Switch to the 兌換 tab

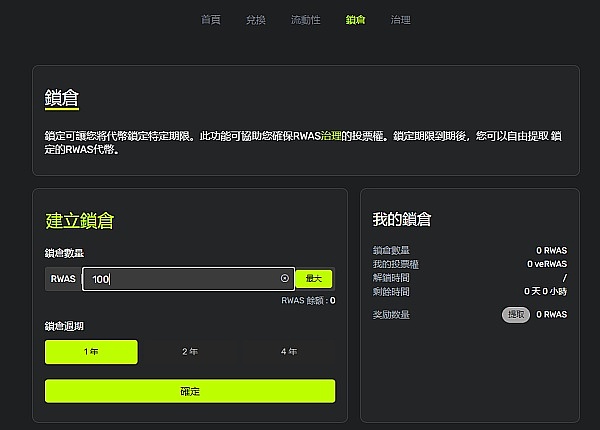pos(255,20)
